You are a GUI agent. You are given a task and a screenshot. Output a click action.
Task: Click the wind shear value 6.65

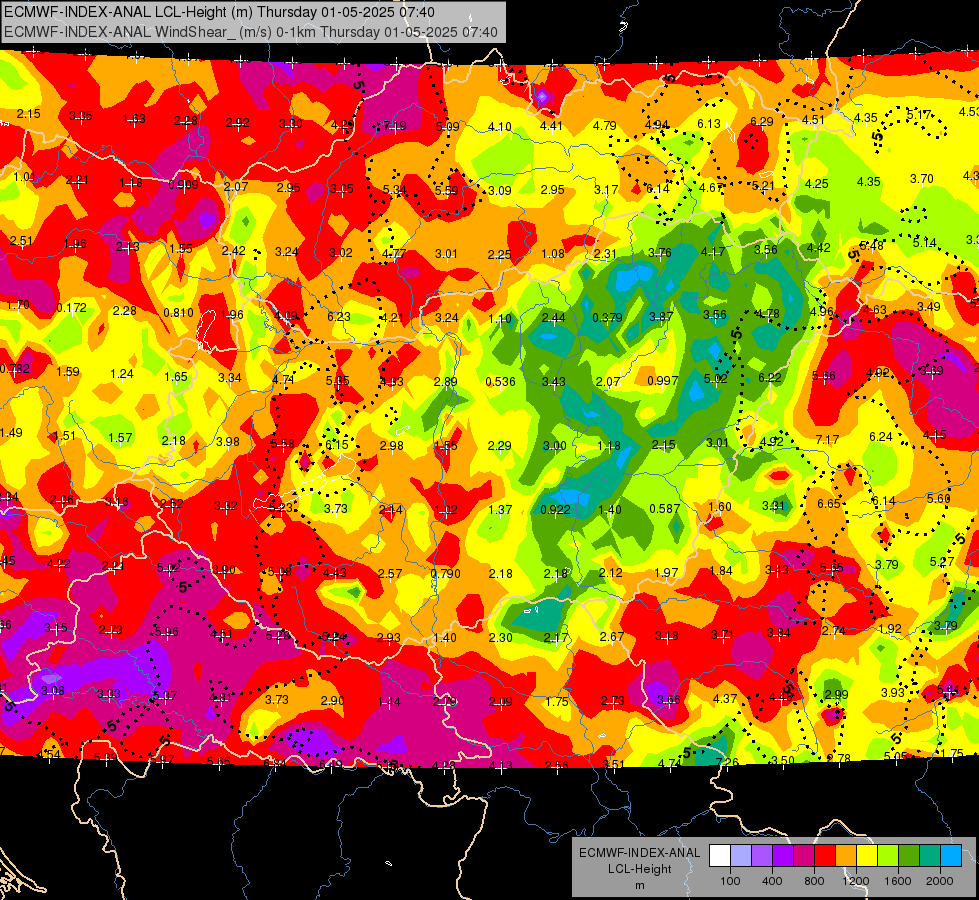coord(829,503)
